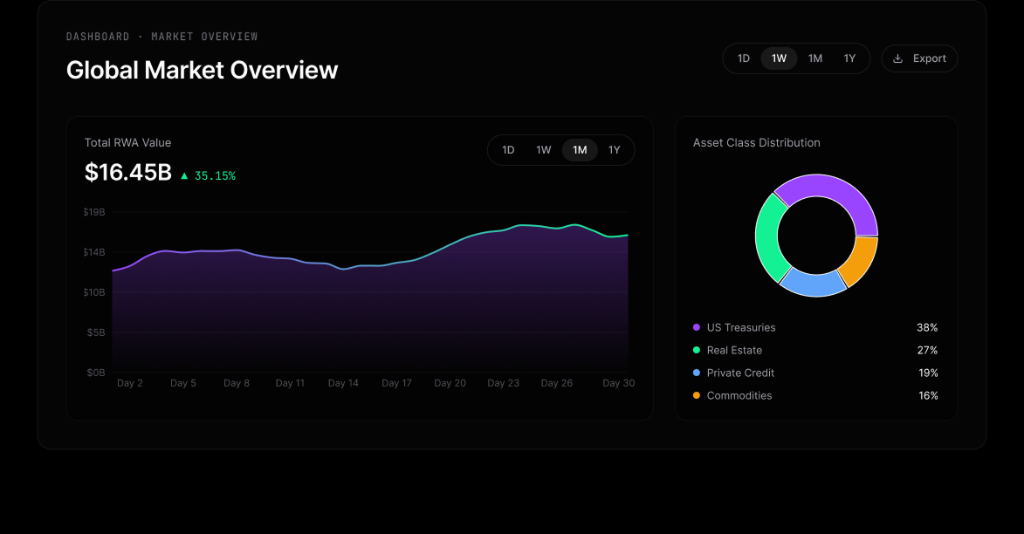The width and height of the screenshot is (1024, 534).
Task: Click the Export download icon
Action: pyautogui.click(x=898, y=59)
